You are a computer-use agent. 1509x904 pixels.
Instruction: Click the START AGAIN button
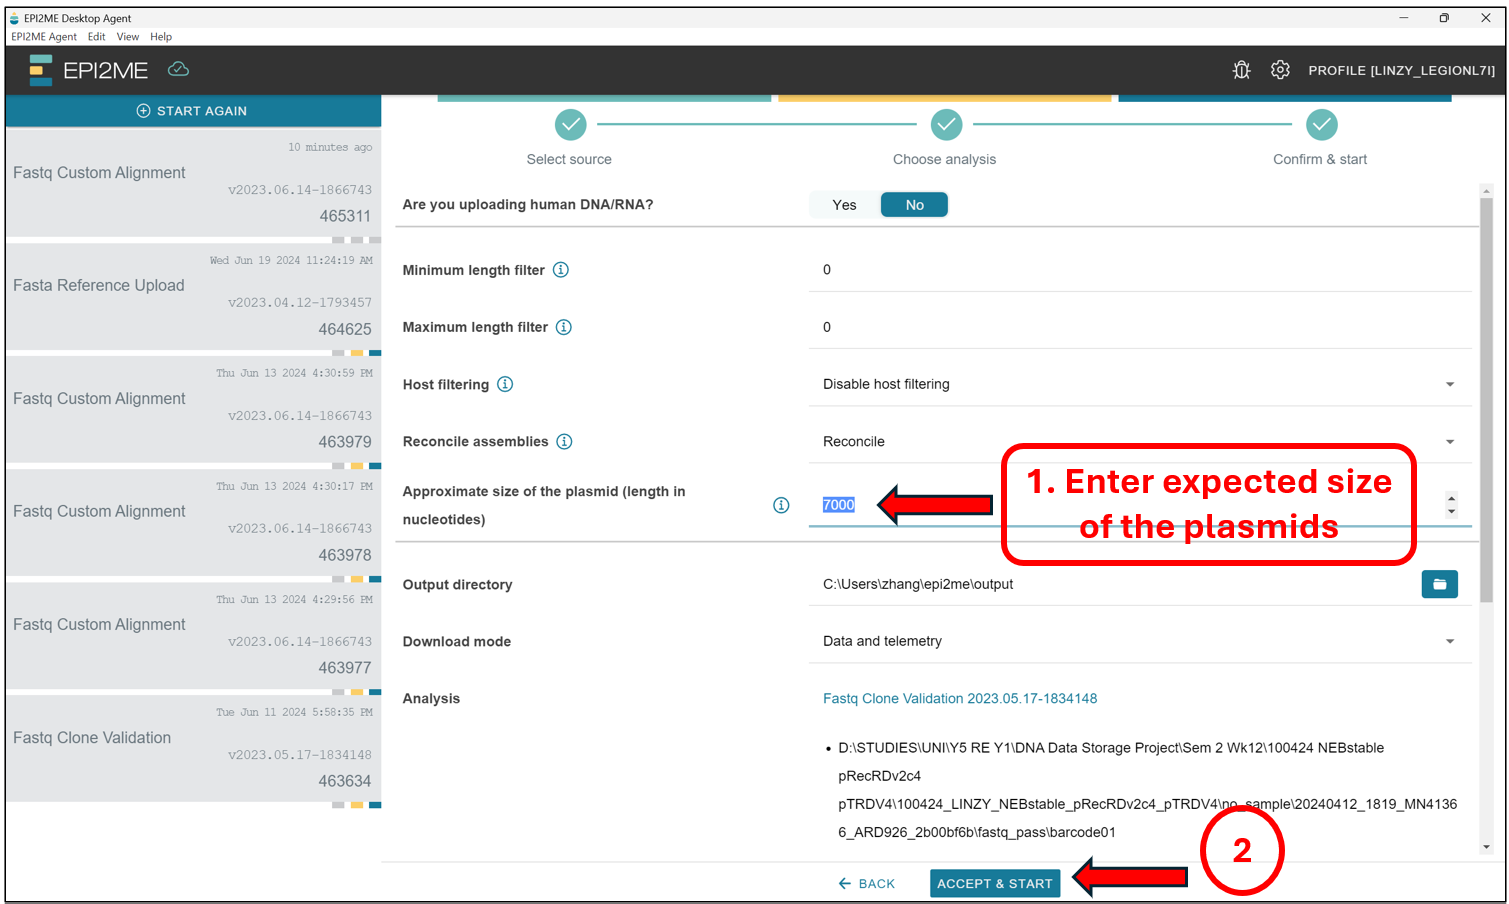coord(193,111)
